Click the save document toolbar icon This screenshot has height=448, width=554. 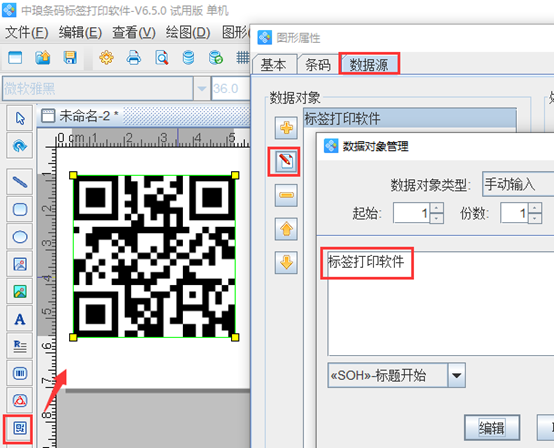[x=70, y=58]
